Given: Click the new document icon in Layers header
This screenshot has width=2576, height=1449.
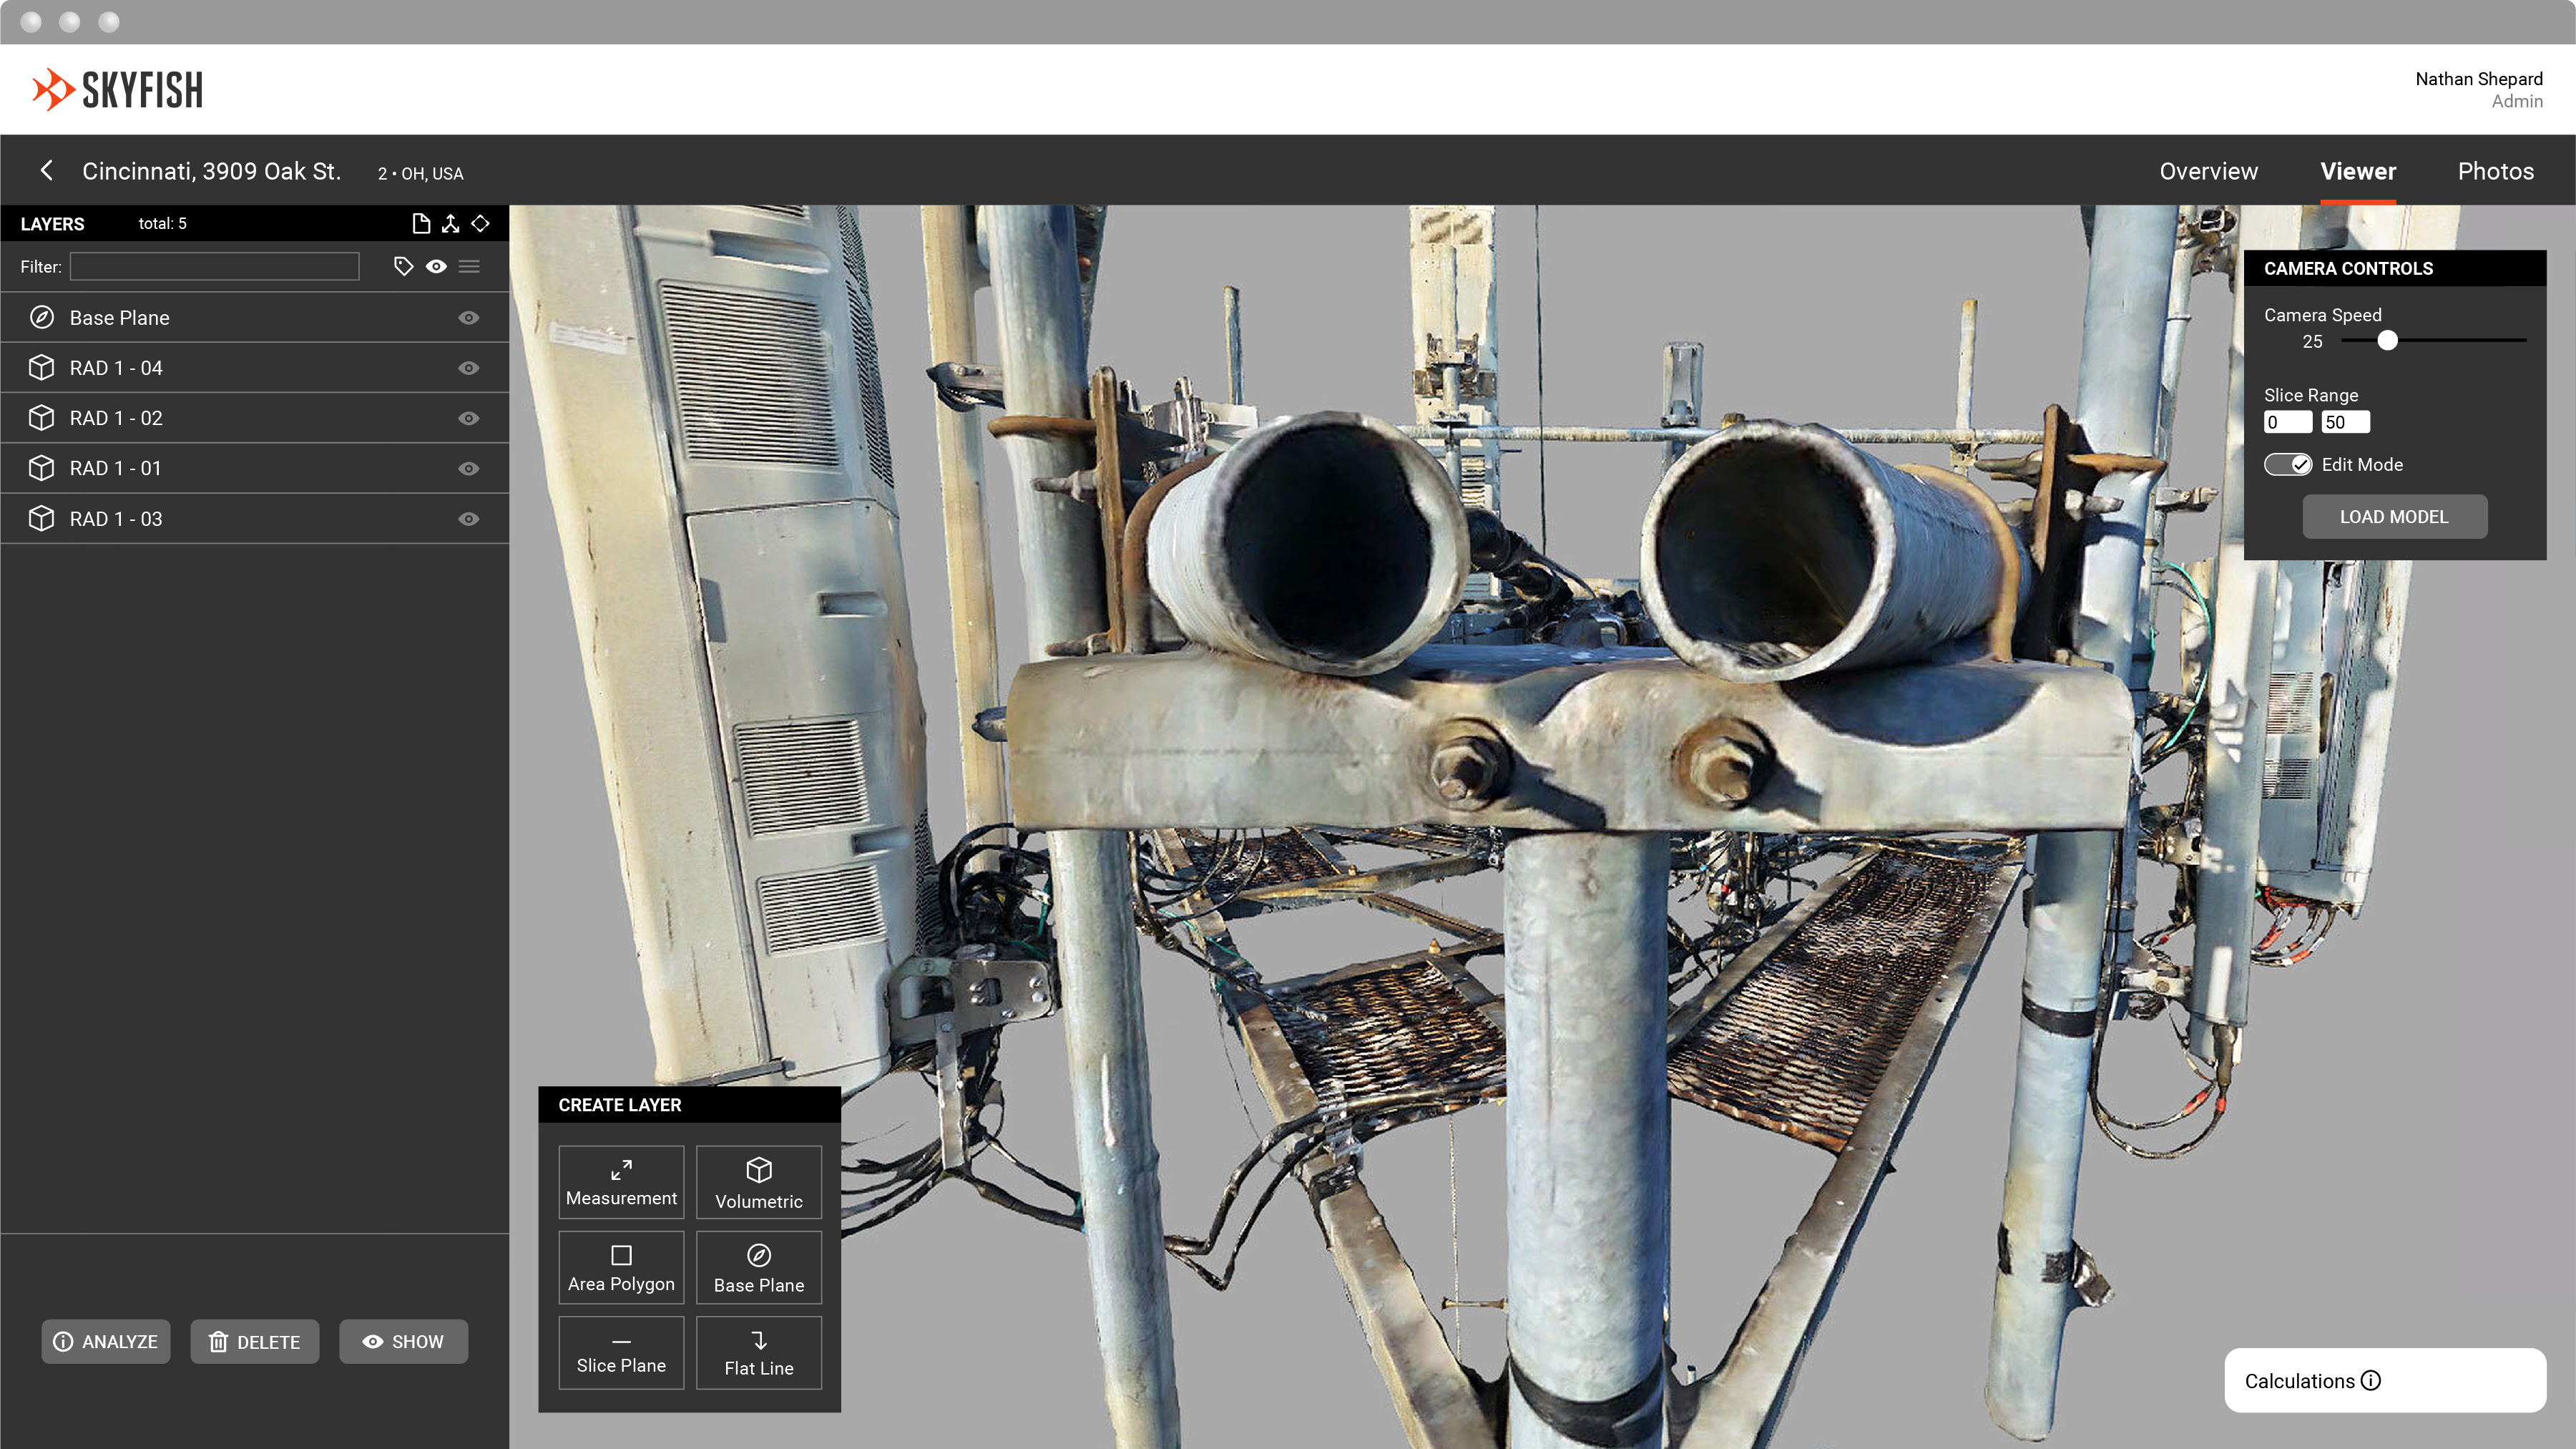Looking at the screenshot, I should pyautogui.click(x=421, y=223).
